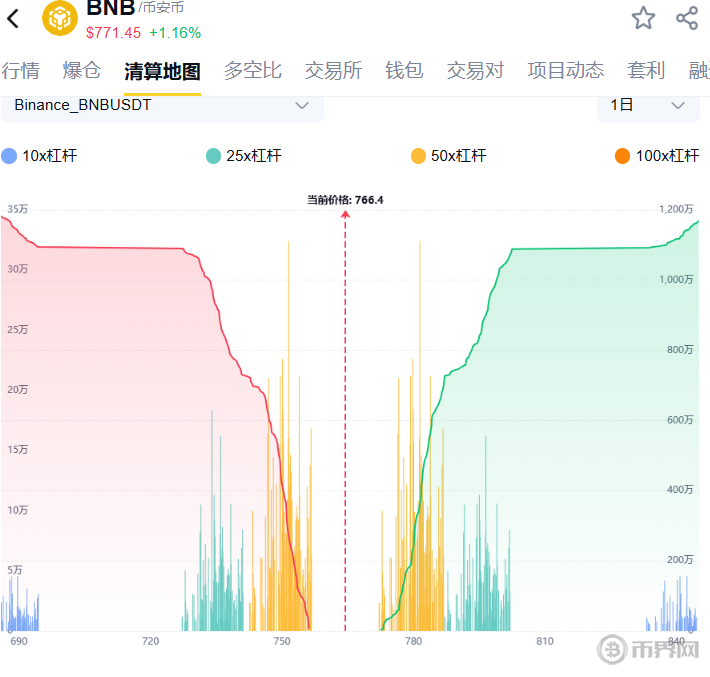Open the share icon

[x=687, y=18]
